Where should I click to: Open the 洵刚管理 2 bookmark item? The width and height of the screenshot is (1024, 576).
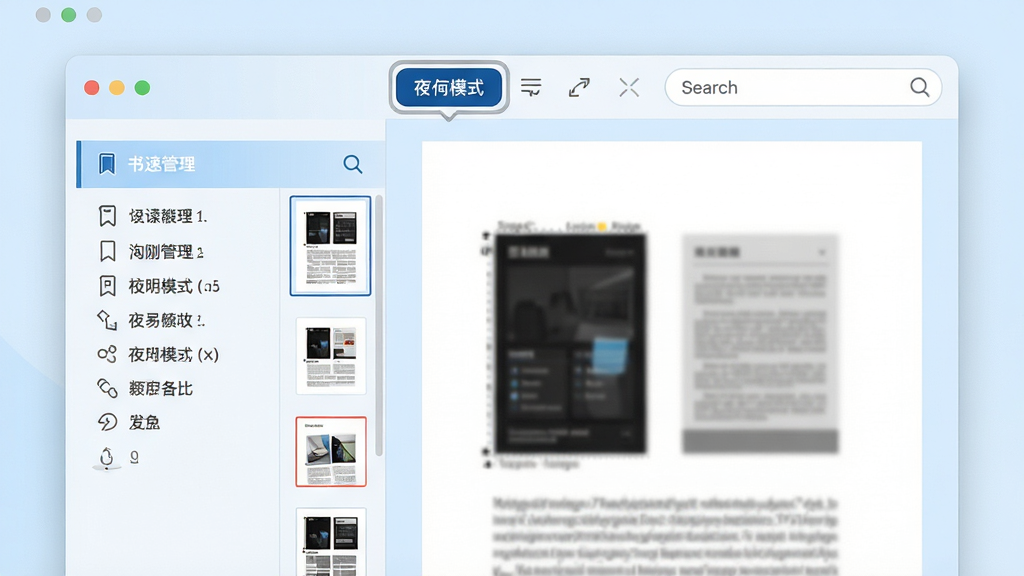[166, 251]
